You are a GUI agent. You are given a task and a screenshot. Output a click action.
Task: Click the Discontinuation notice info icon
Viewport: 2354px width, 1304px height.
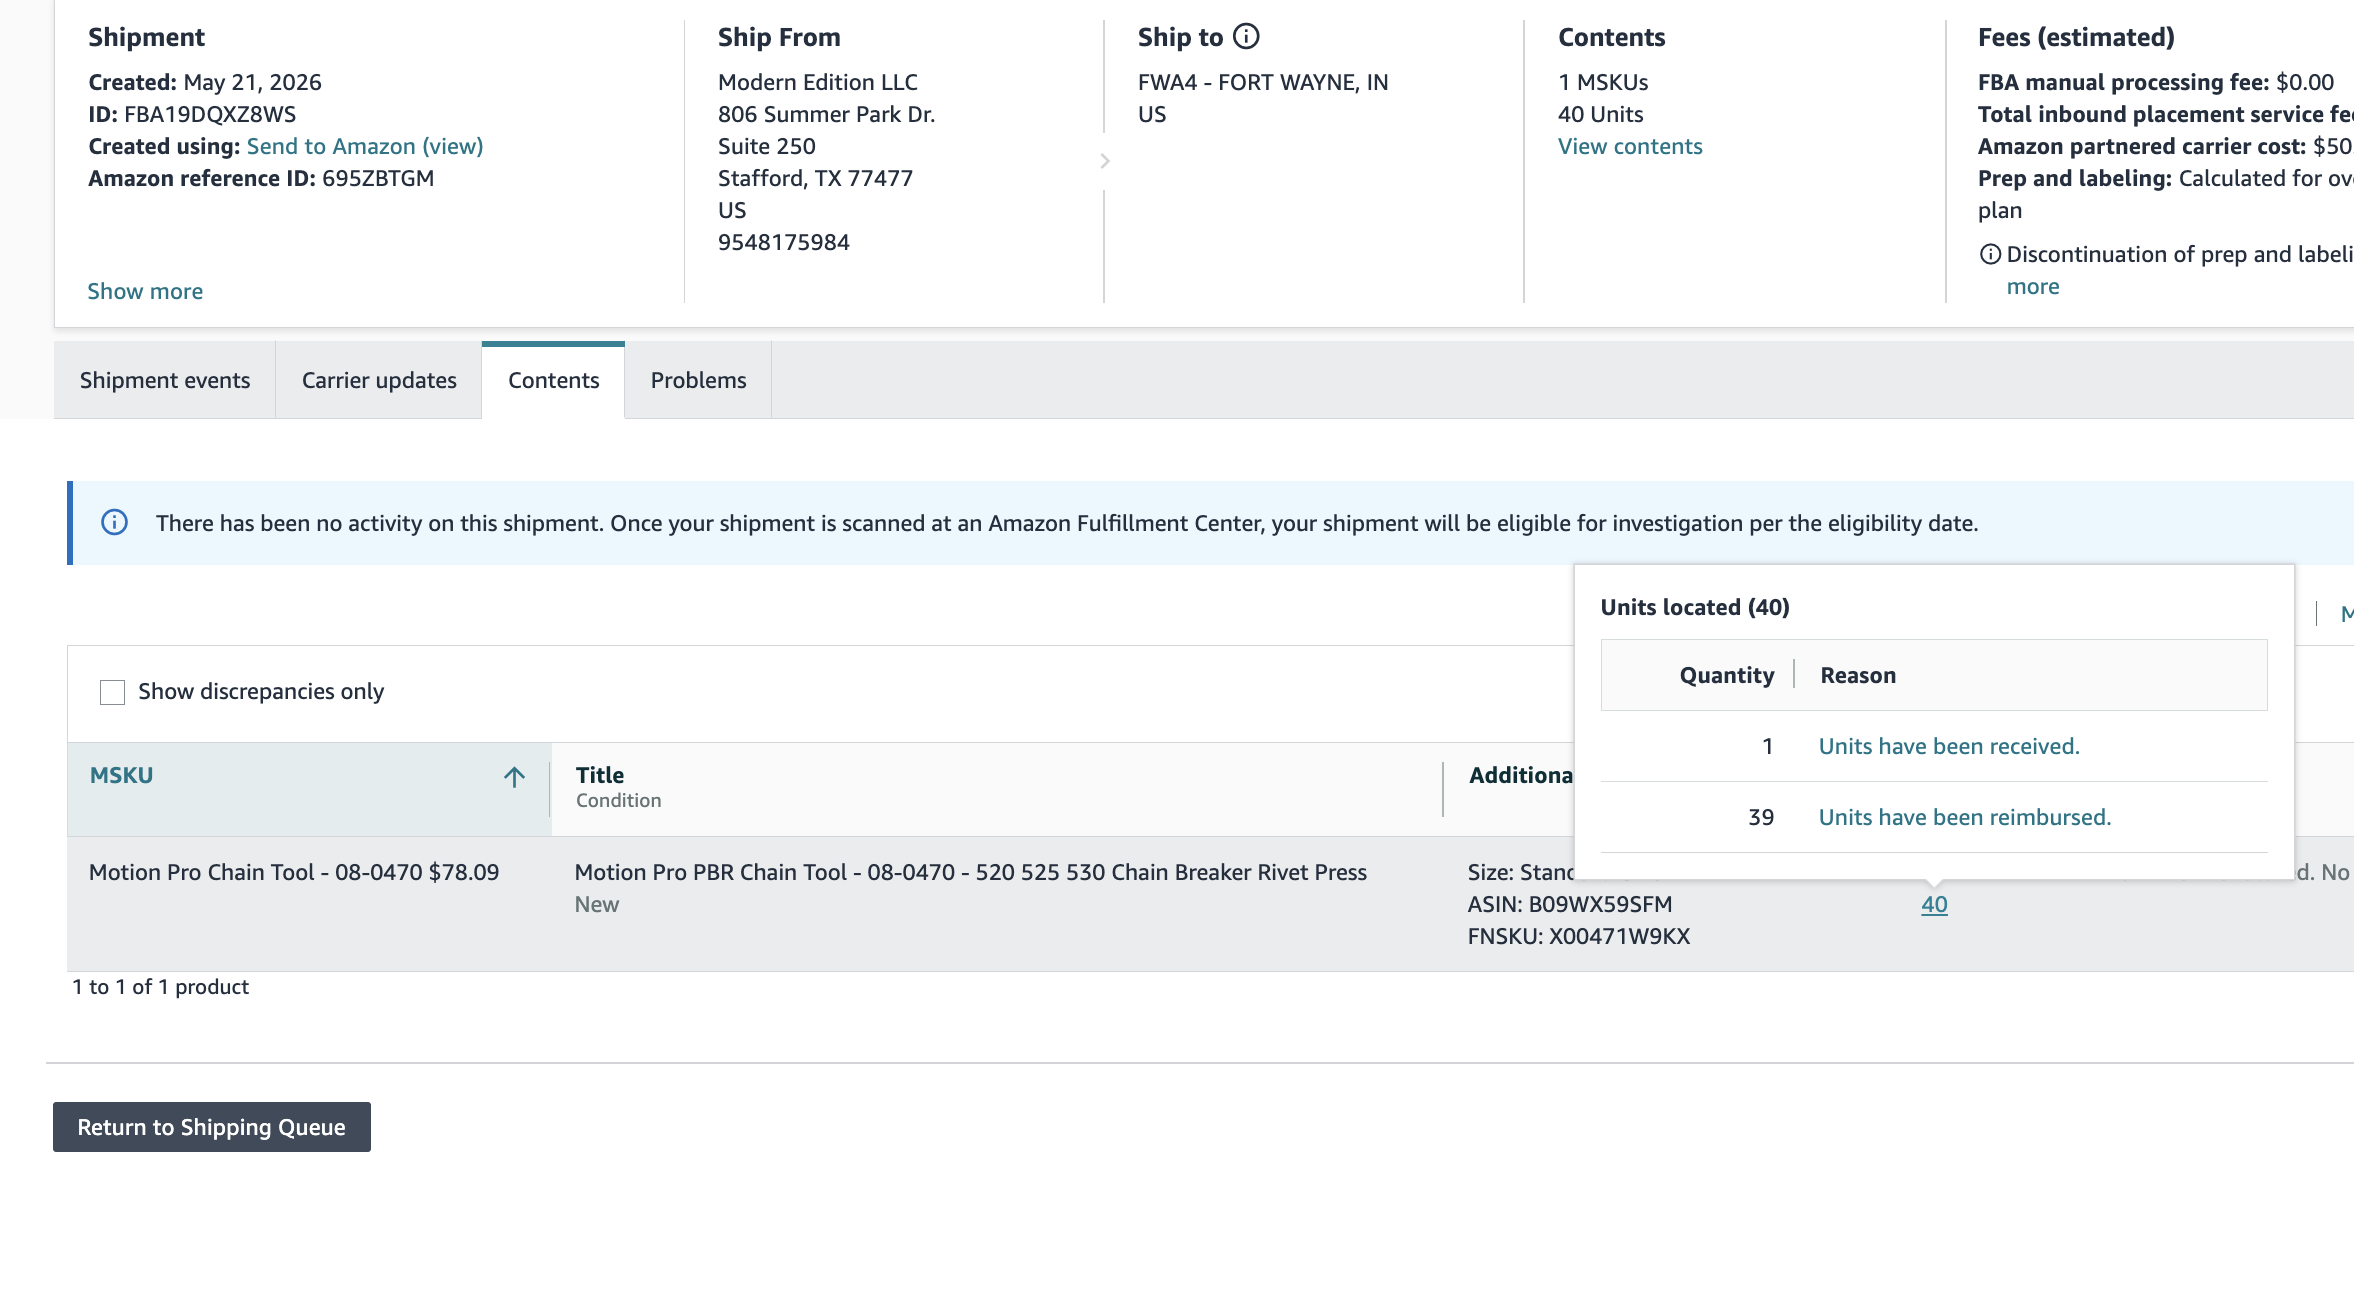click(1990, 254)
